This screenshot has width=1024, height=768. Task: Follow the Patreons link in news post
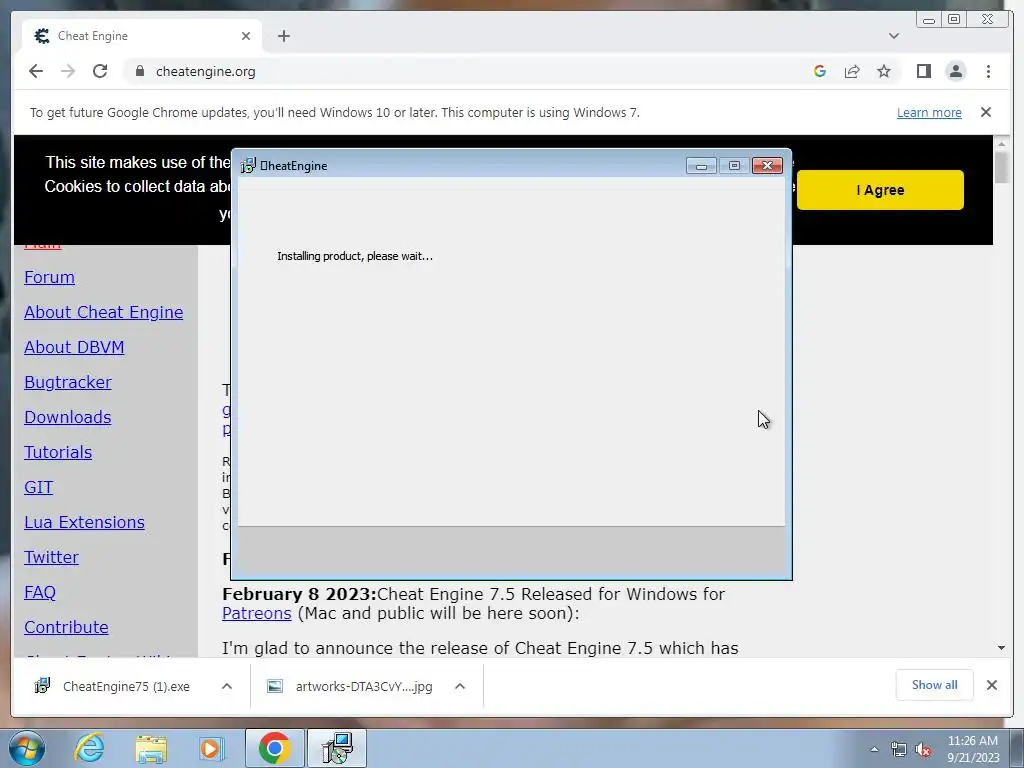tap(257, 613)
